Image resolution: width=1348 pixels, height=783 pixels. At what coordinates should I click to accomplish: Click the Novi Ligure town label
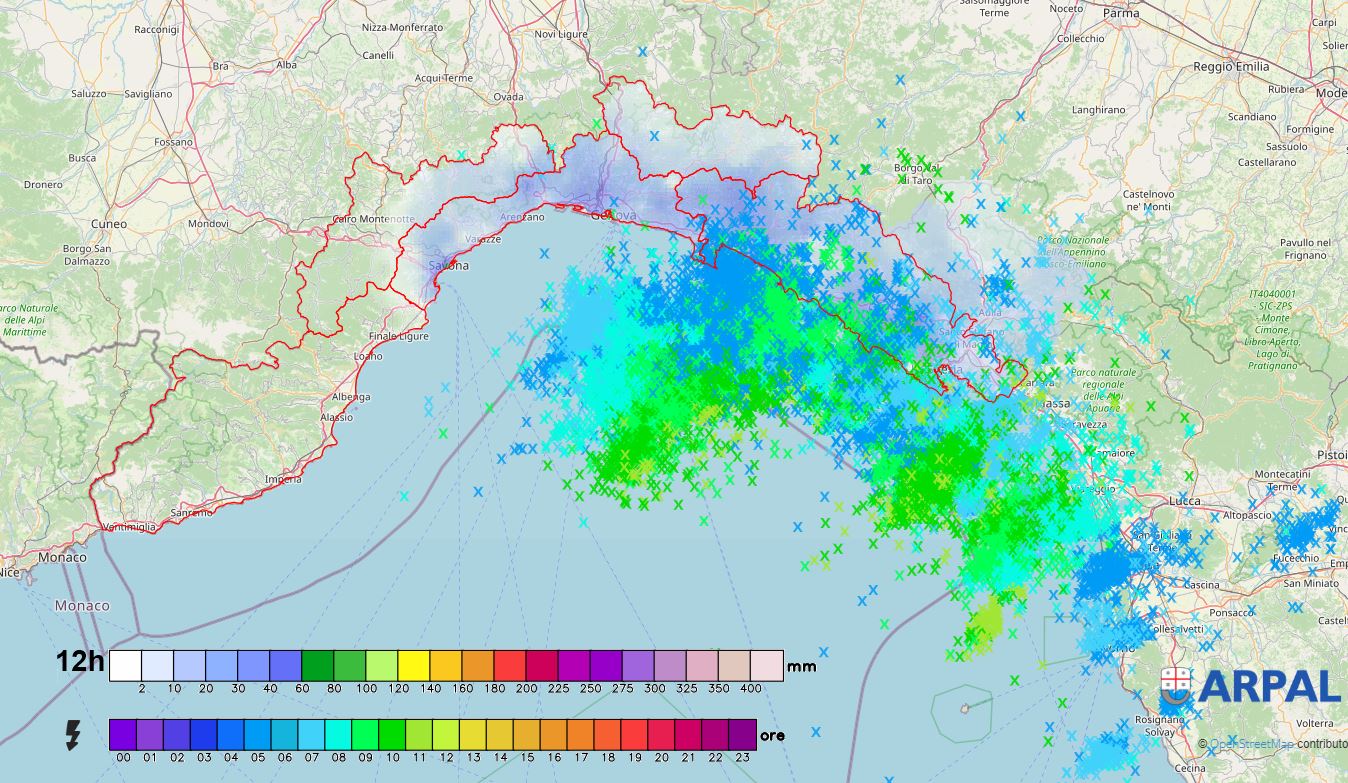pos(560,34)
